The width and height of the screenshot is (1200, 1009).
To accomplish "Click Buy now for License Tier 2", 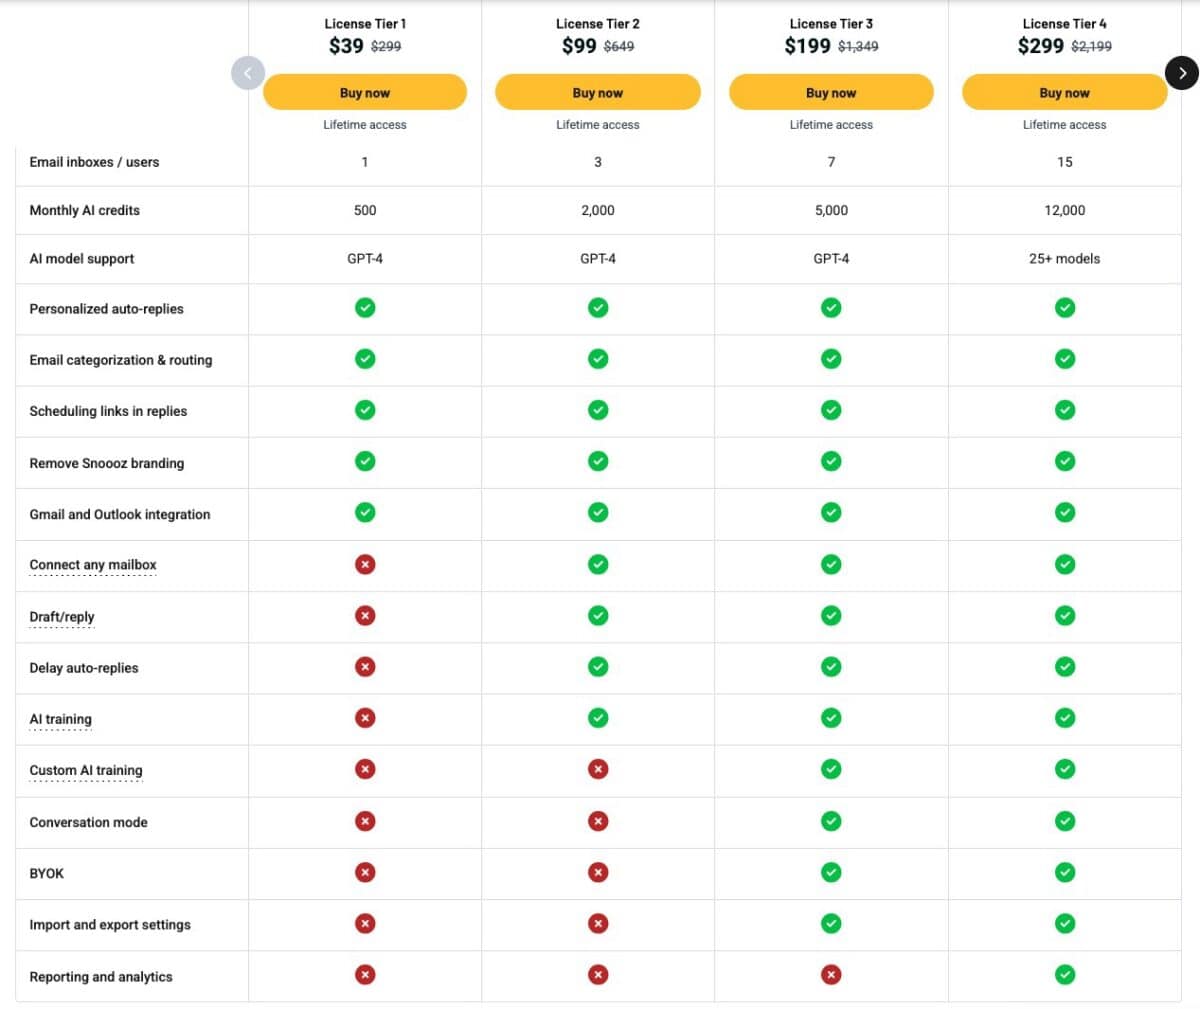I will click(597, 92).
